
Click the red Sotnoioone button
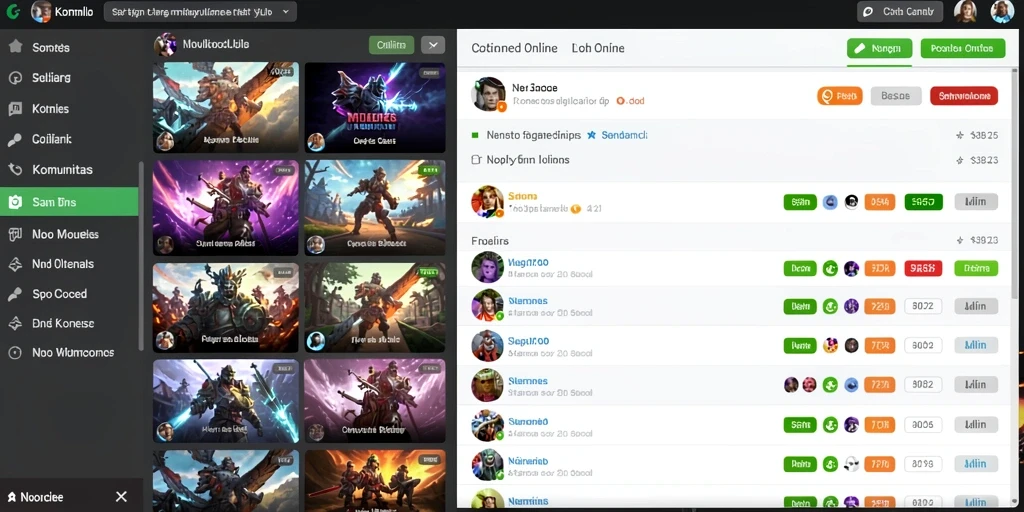964,96
